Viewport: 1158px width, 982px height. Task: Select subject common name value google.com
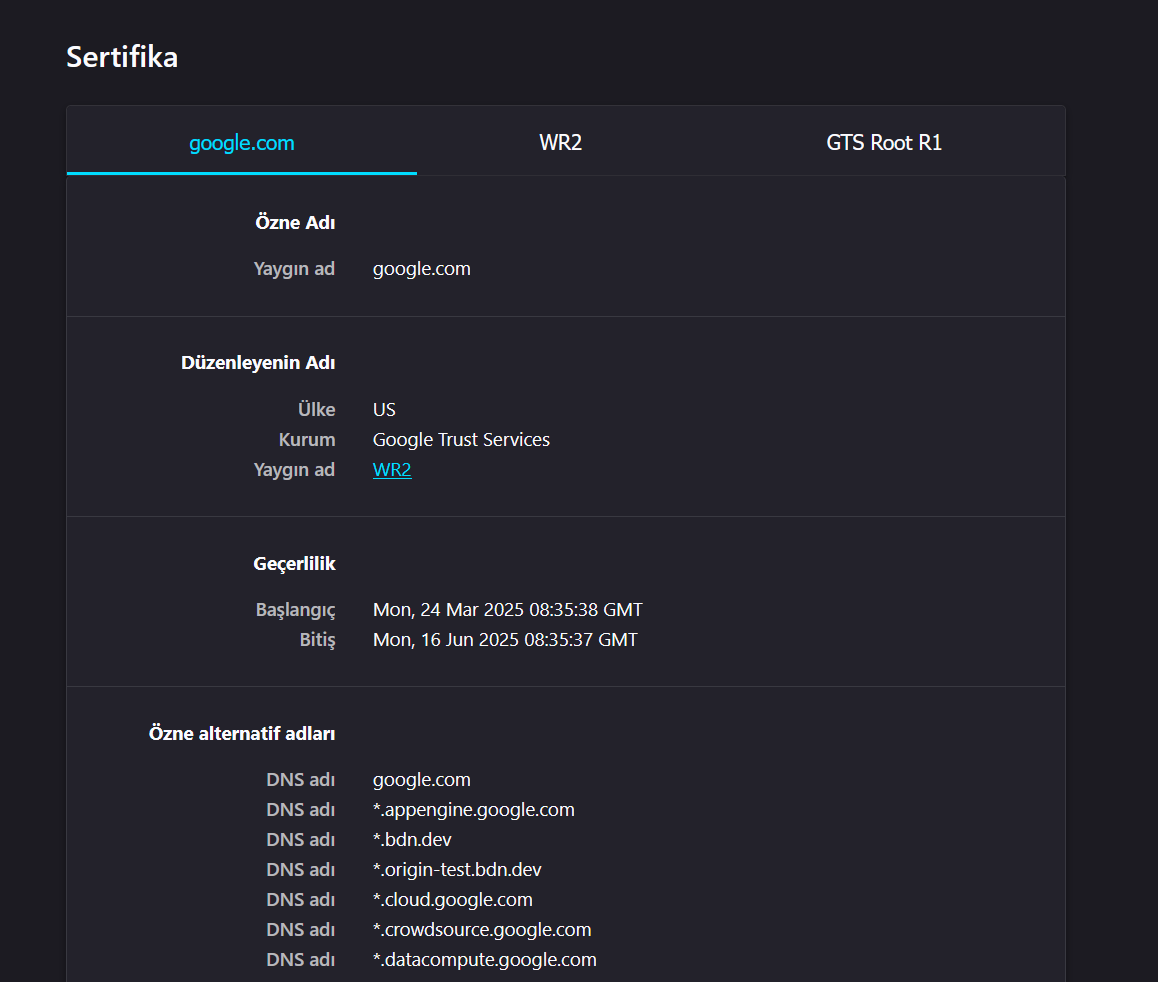[422, 269]
